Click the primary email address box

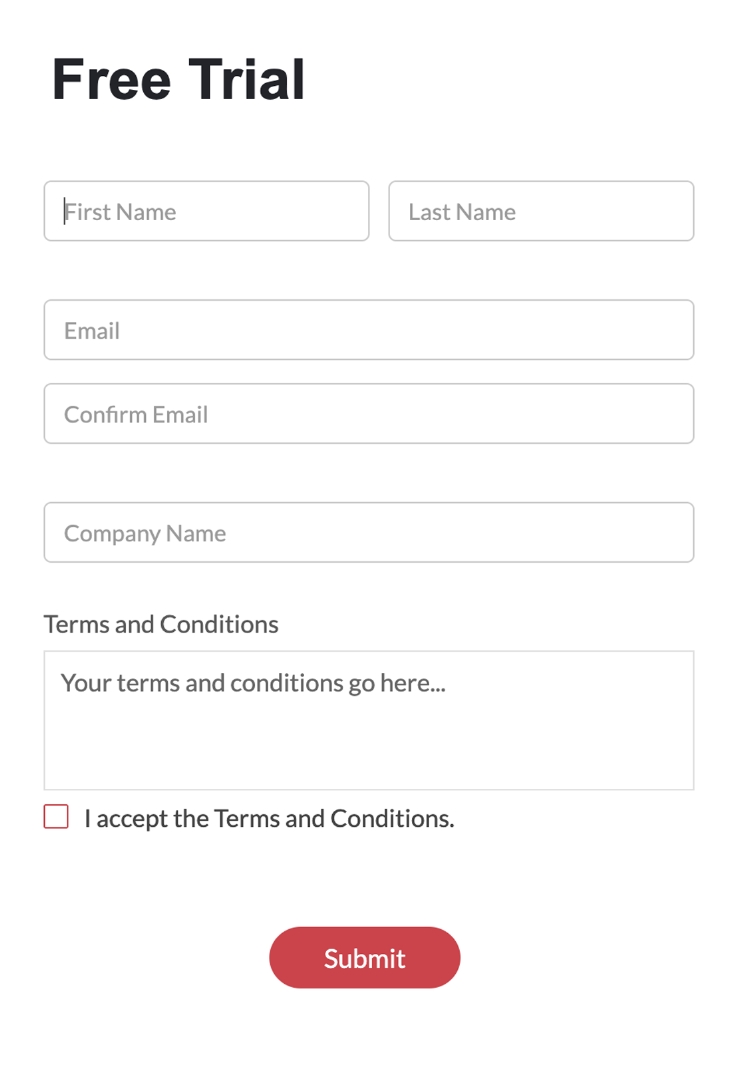click(368, 330)
